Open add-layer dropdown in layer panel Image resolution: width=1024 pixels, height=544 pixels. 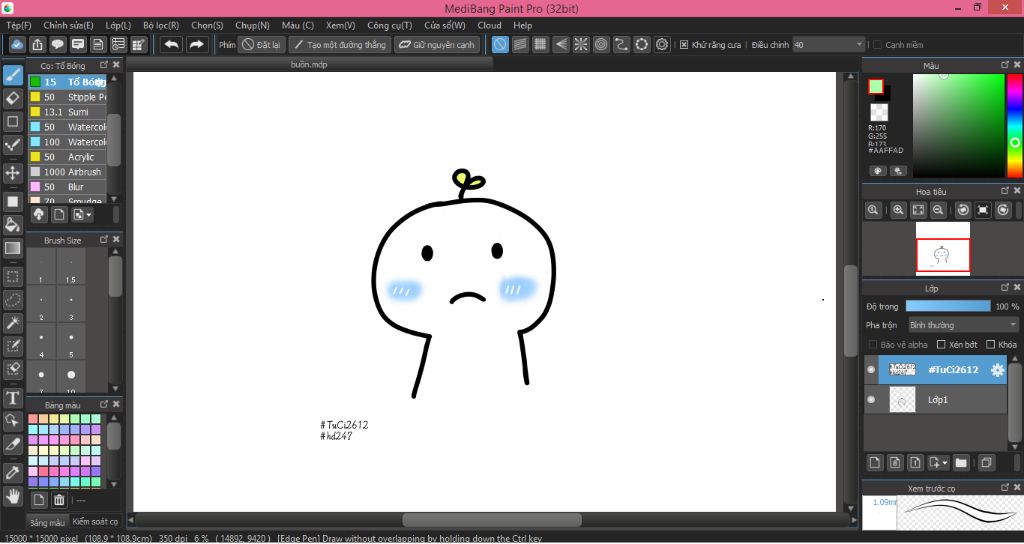(938, 463)
